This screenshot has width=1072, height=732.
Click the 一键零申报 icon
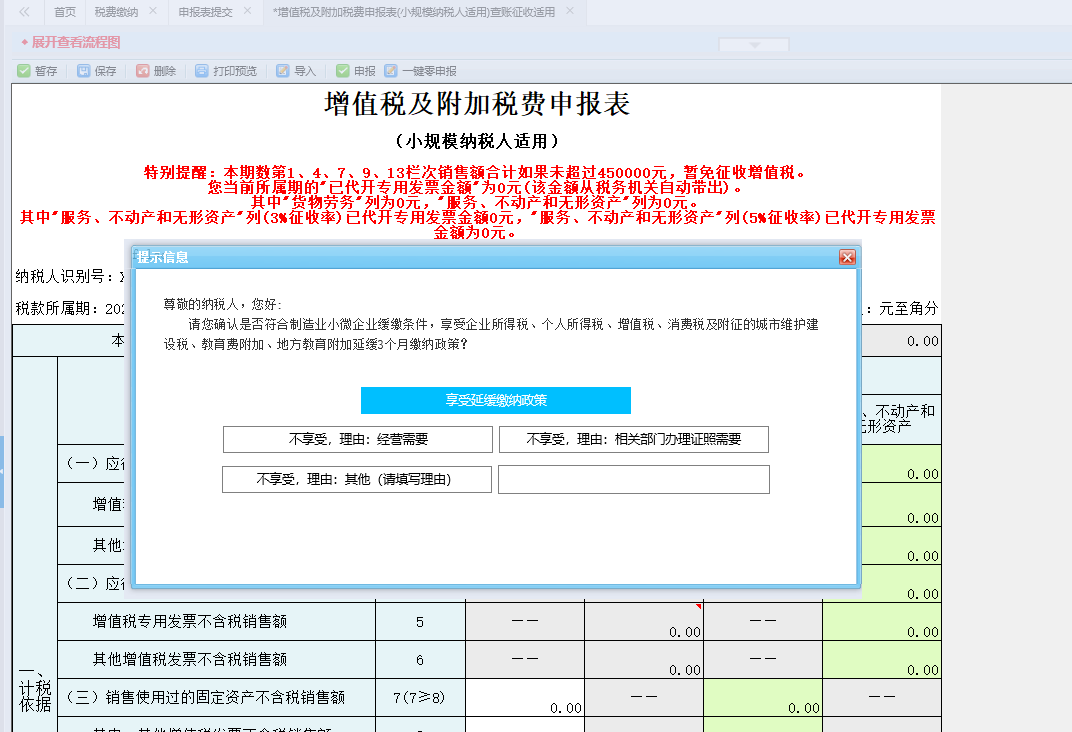click(390, 70)
